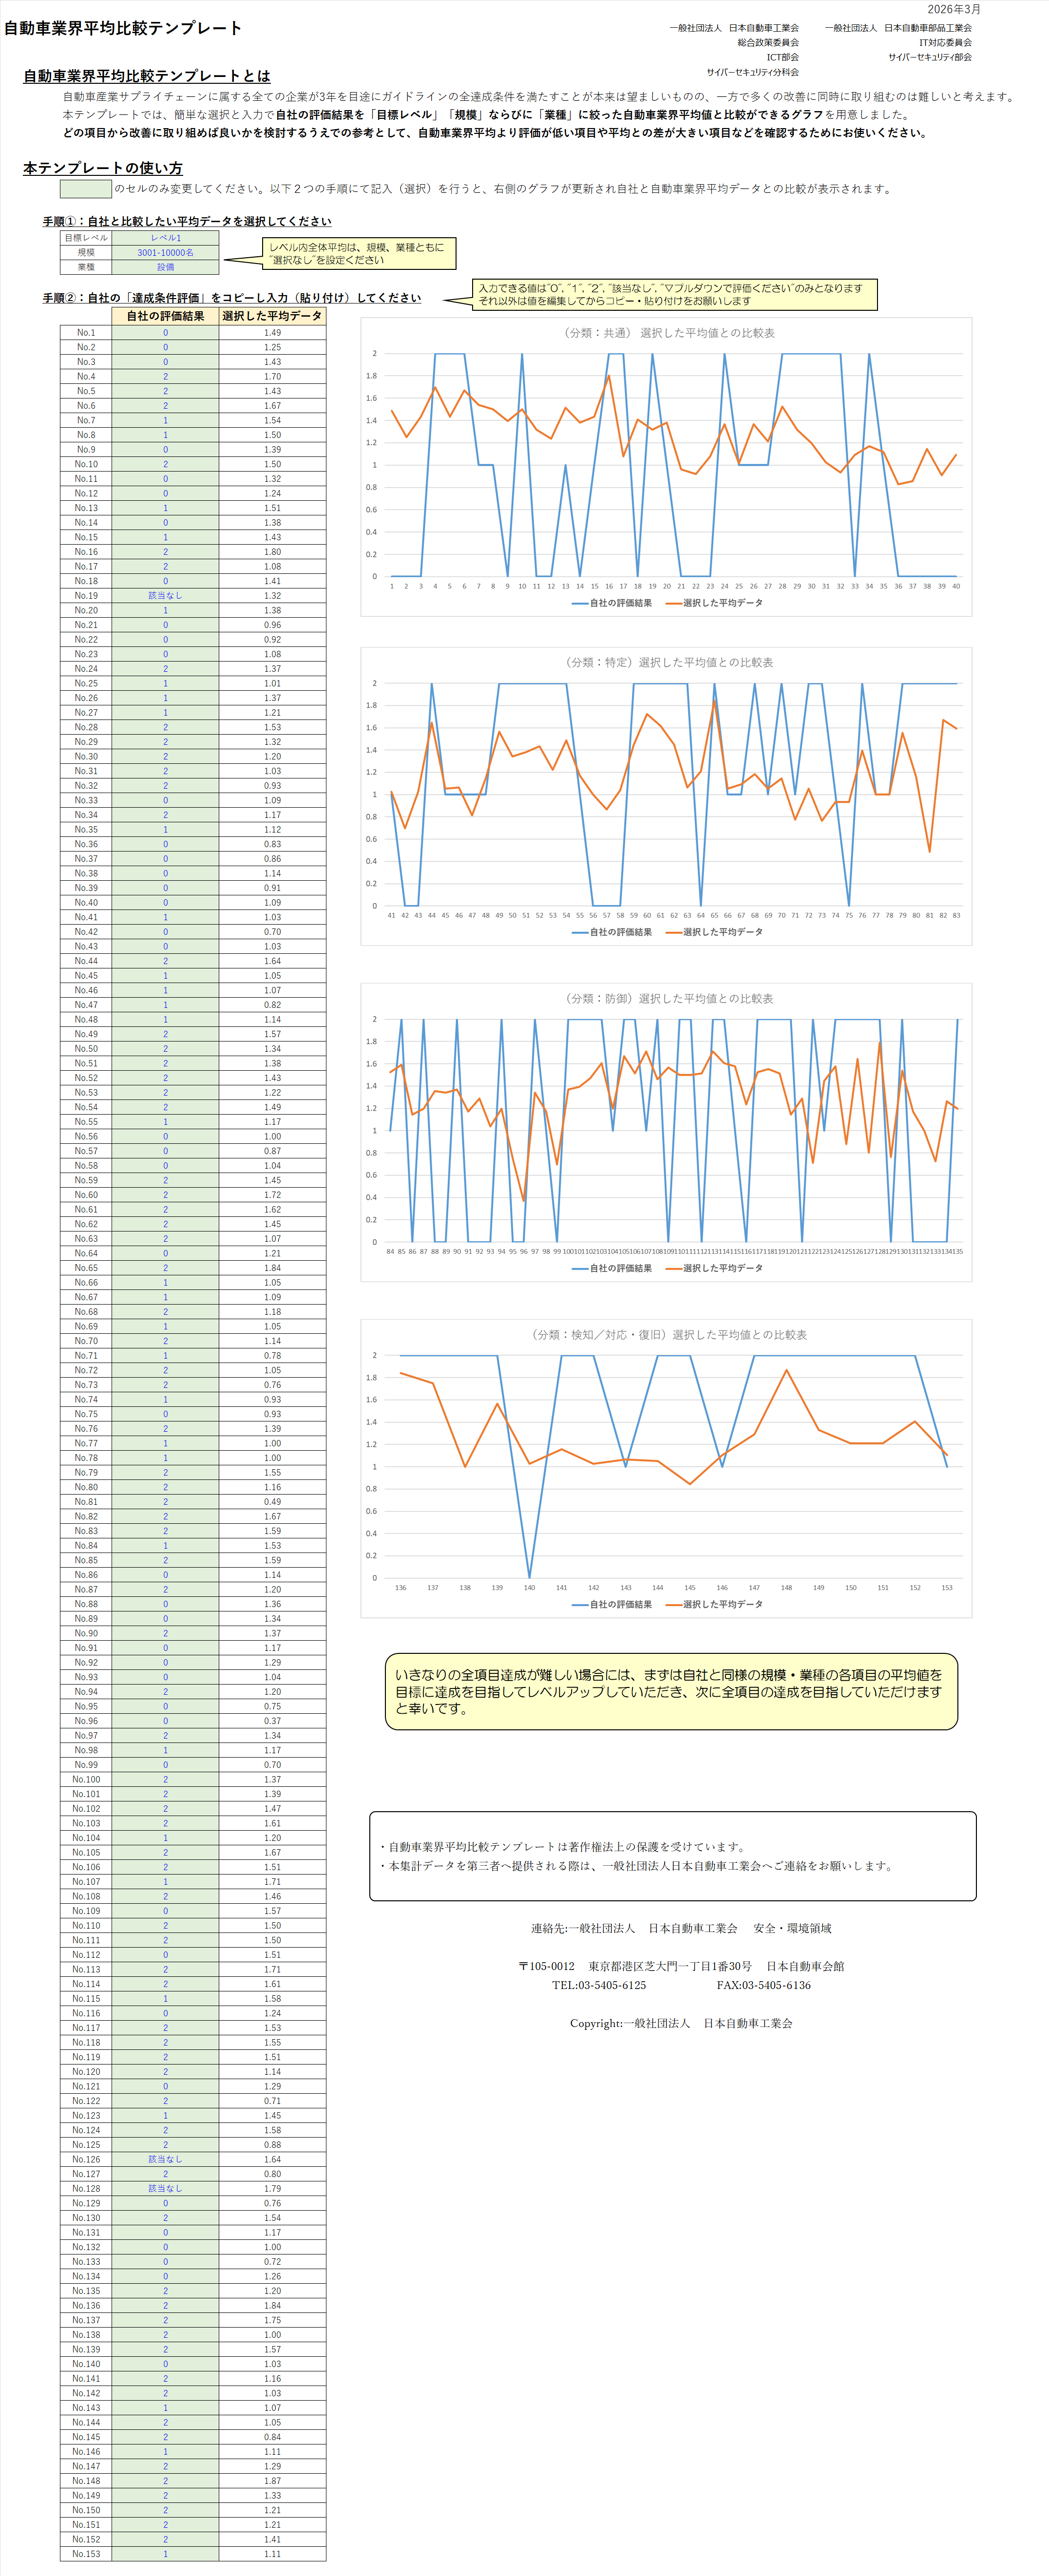Click the 自社の評価結果 column header

(x=165, y=316)
